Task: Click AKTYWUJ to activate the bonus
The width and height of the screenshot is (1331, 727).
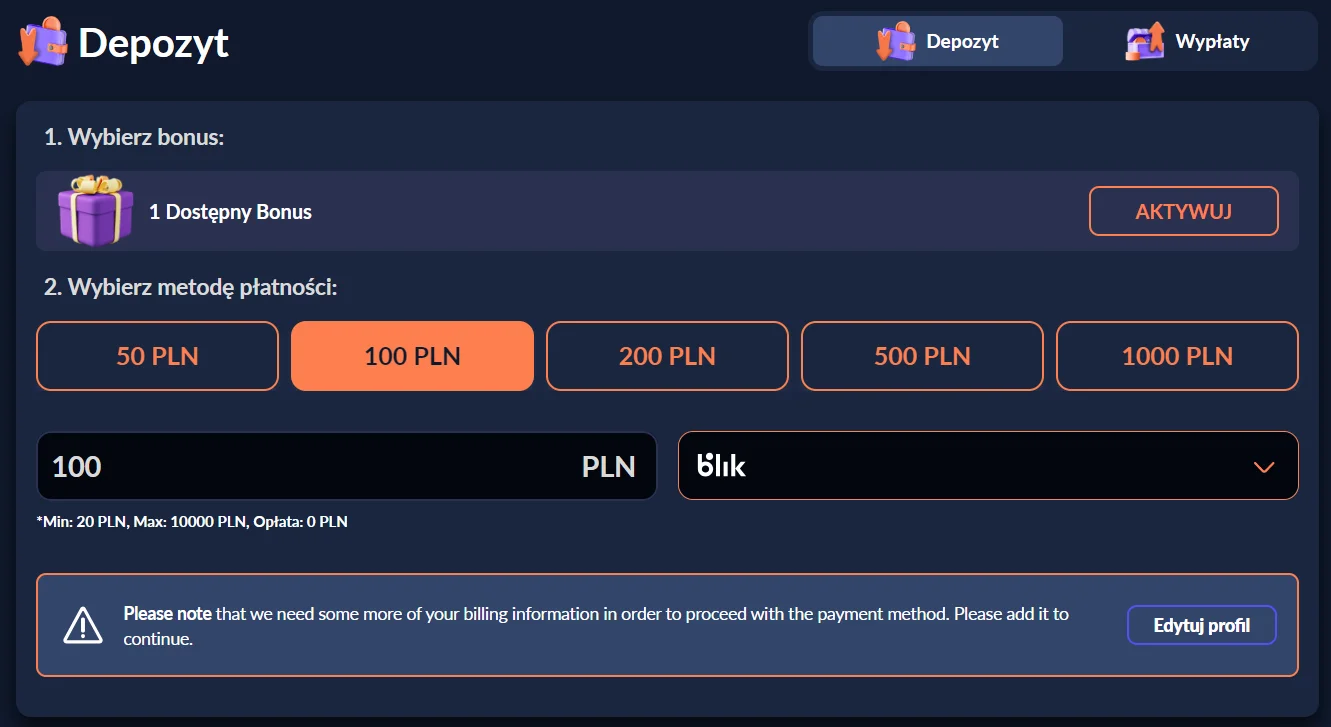Action: (x=1183, y=210)
